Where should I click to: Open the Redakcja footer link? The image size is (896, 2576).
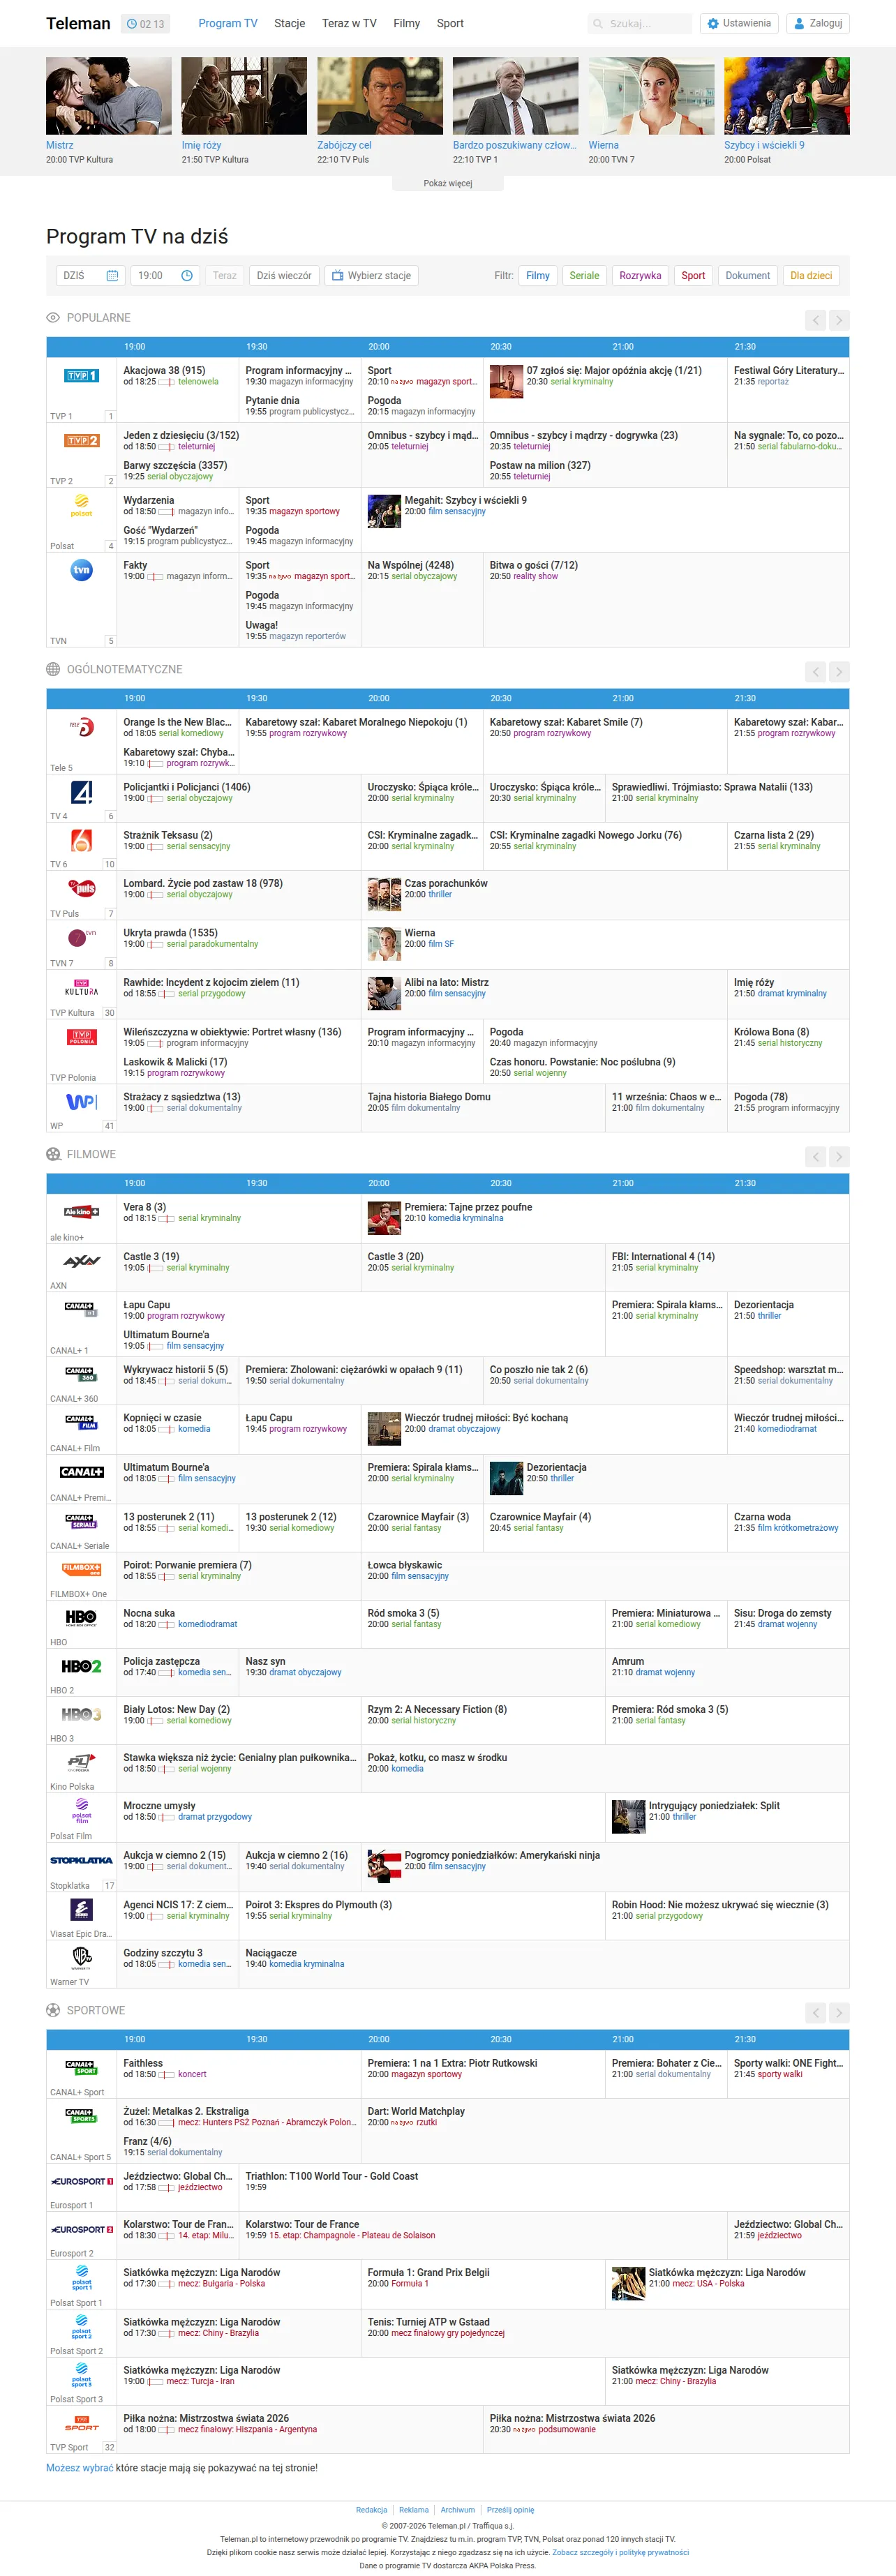371,2510
